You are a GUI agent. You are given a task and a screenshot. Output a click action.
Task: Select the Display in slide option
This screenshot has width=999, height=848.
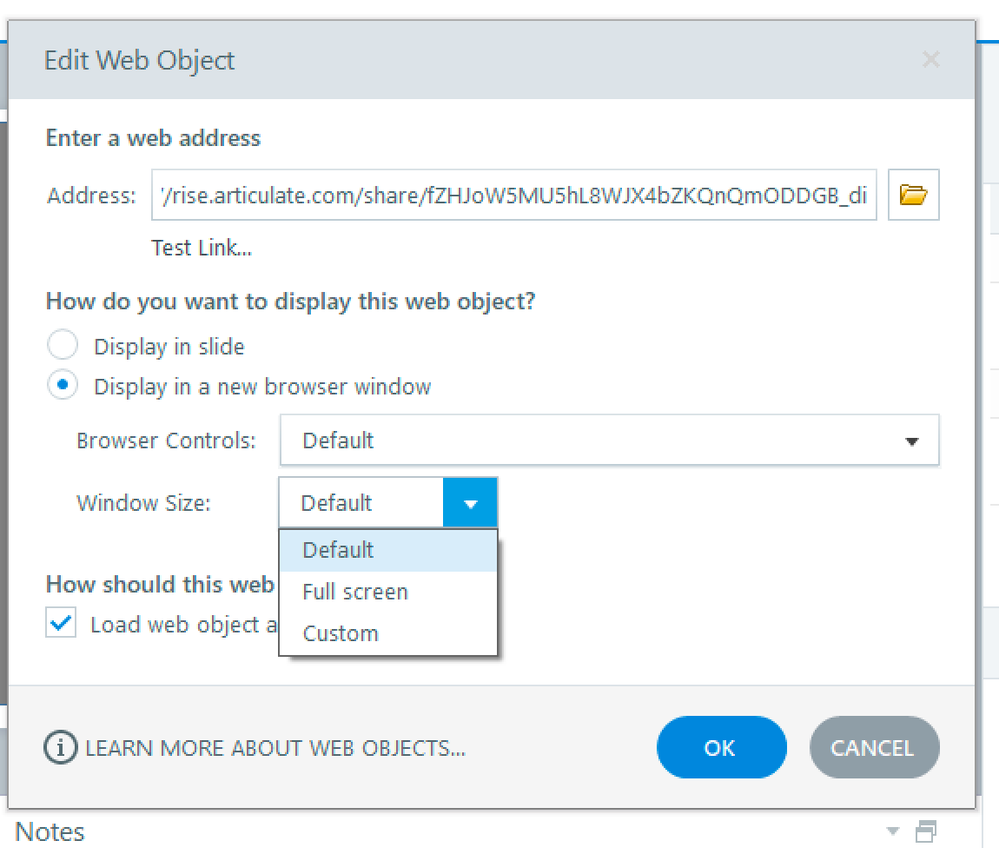click(x=62, y=346)
